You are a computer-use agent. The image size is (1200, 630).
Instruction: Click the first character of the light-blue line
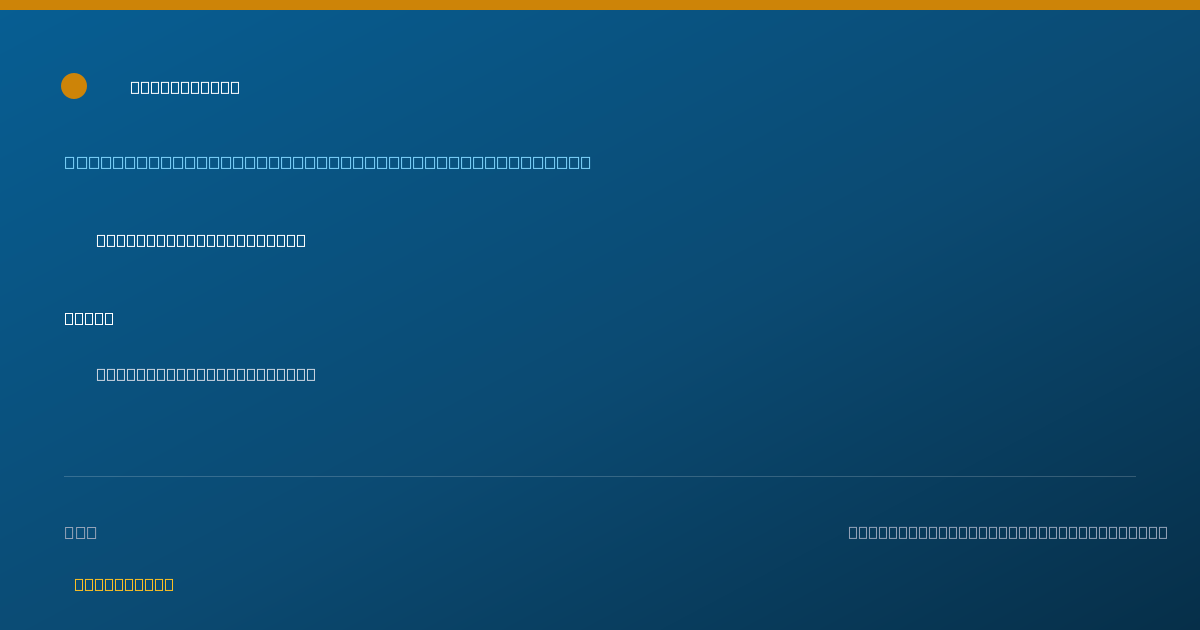69,162
